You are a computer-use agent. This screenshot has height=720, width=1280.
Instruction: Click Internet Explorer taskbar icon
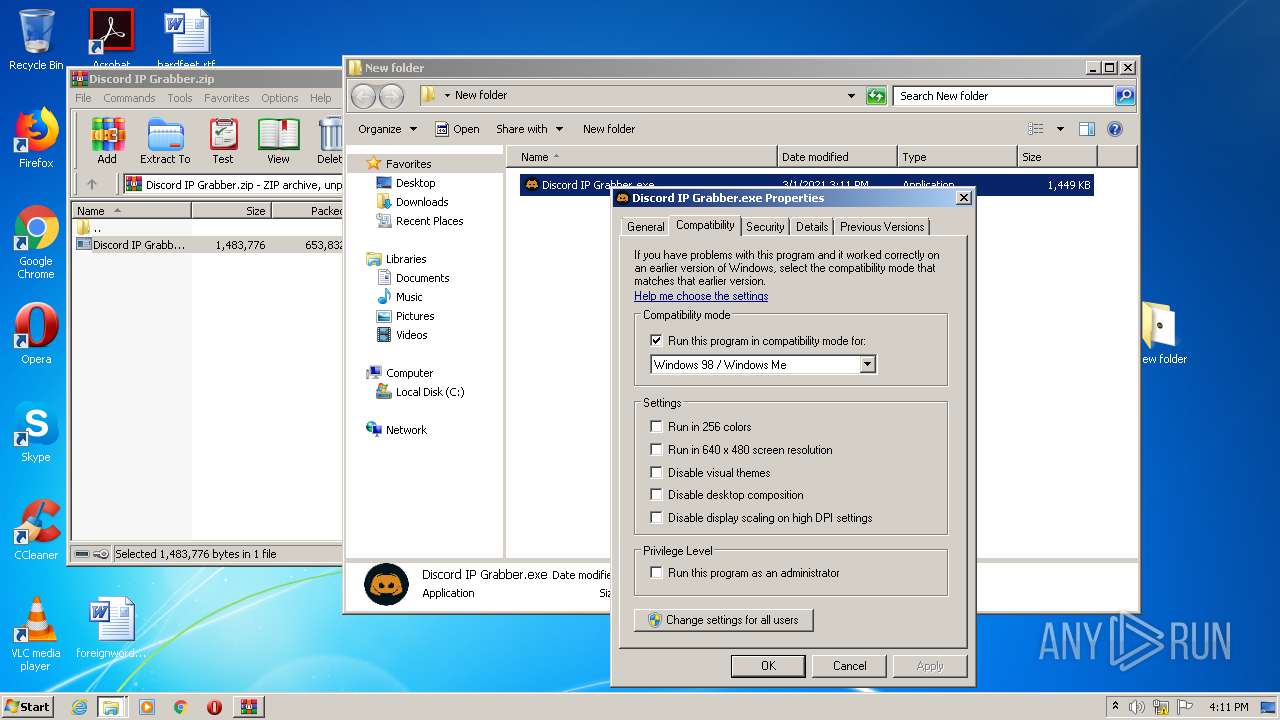(79, 707)
